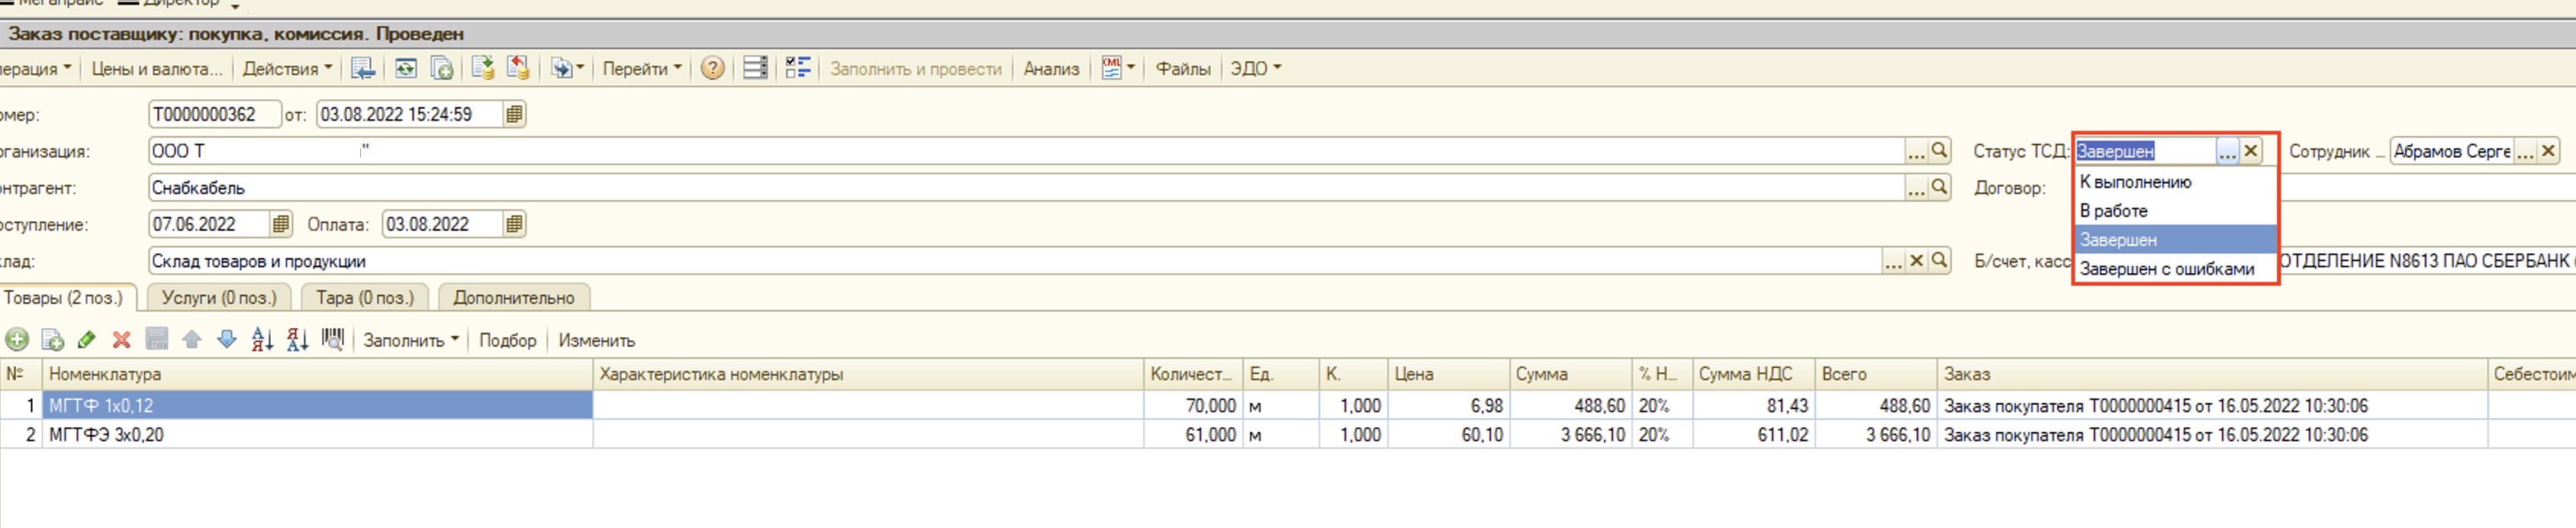
Task: Open the help question mark icon
Action: click(712, 68)
